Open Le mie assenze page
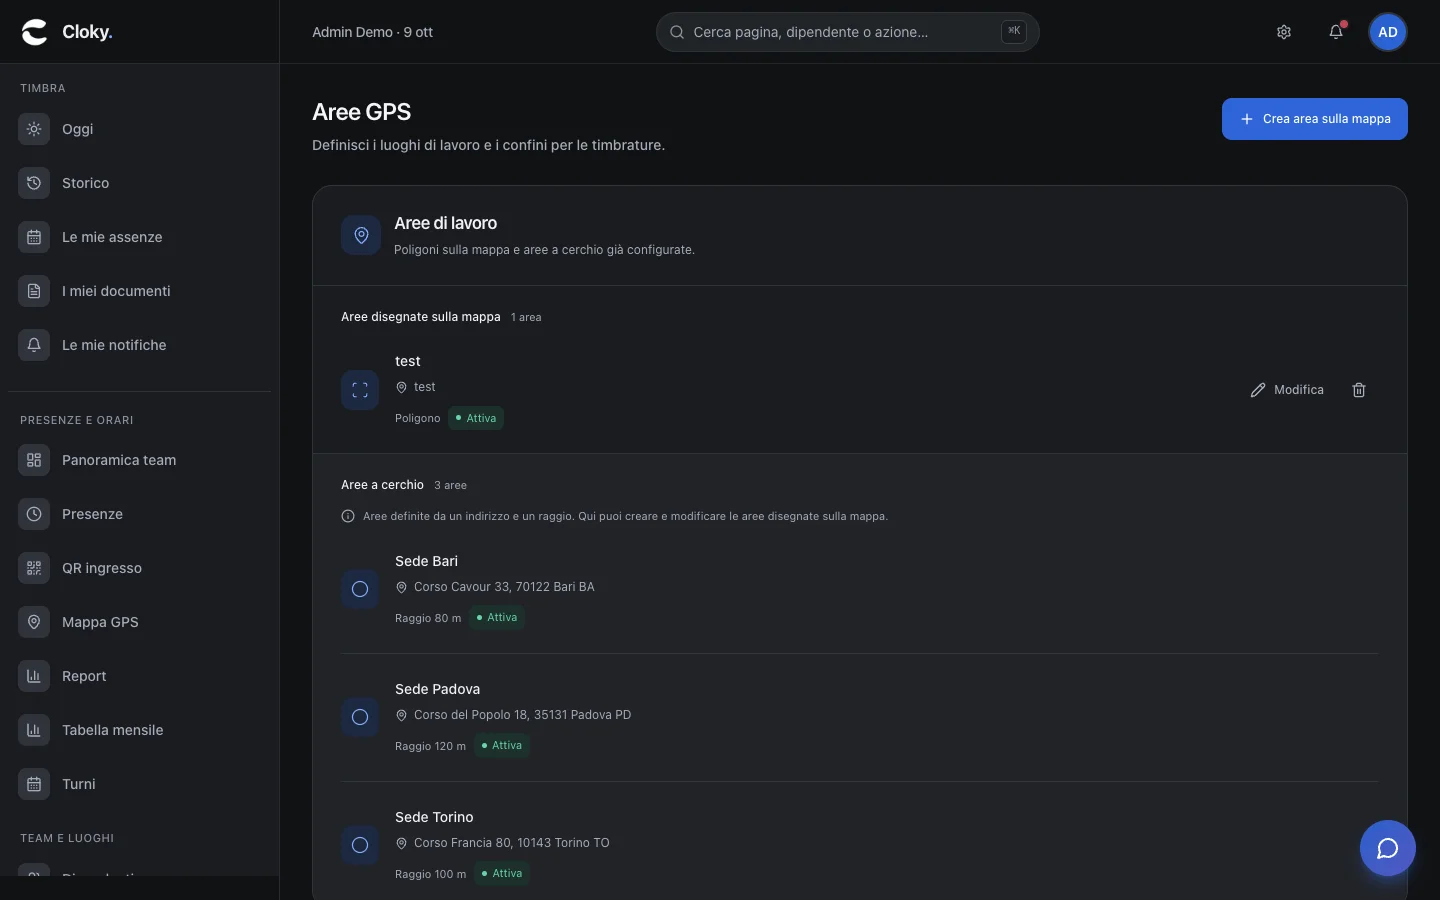 pyautogui.click(x=139, y=237)
